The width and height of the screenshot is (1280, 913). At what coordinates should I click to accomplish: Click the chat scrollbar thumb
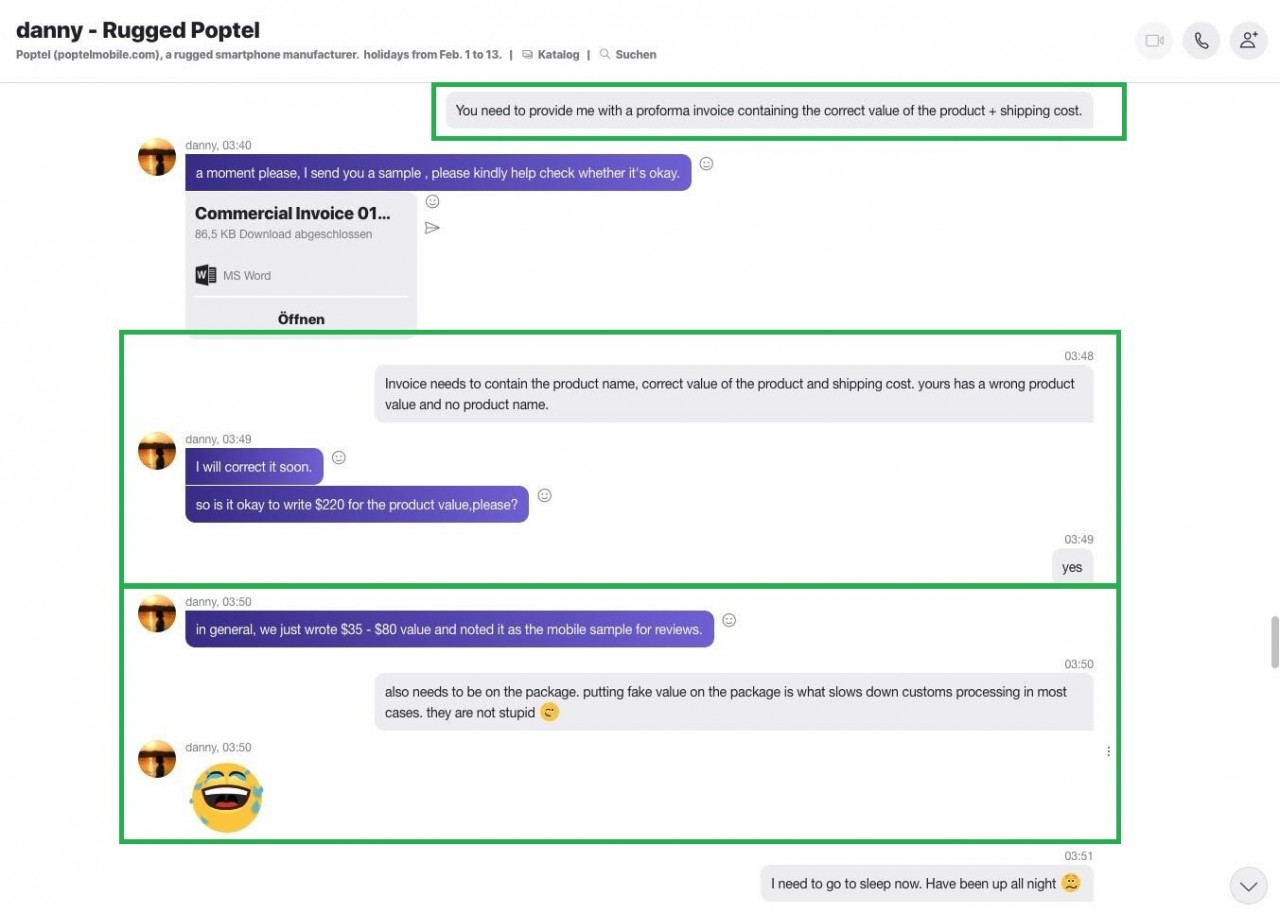1274,642
